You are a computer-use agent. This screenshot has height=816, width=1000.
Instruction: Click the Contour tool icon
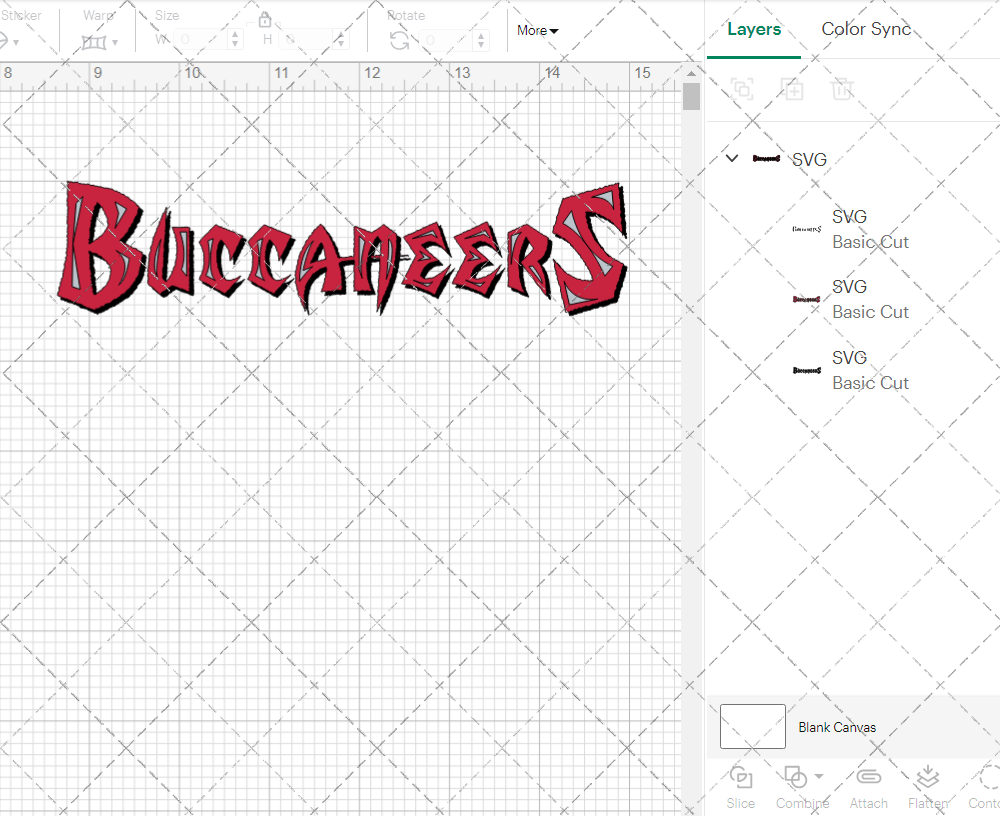988,778
